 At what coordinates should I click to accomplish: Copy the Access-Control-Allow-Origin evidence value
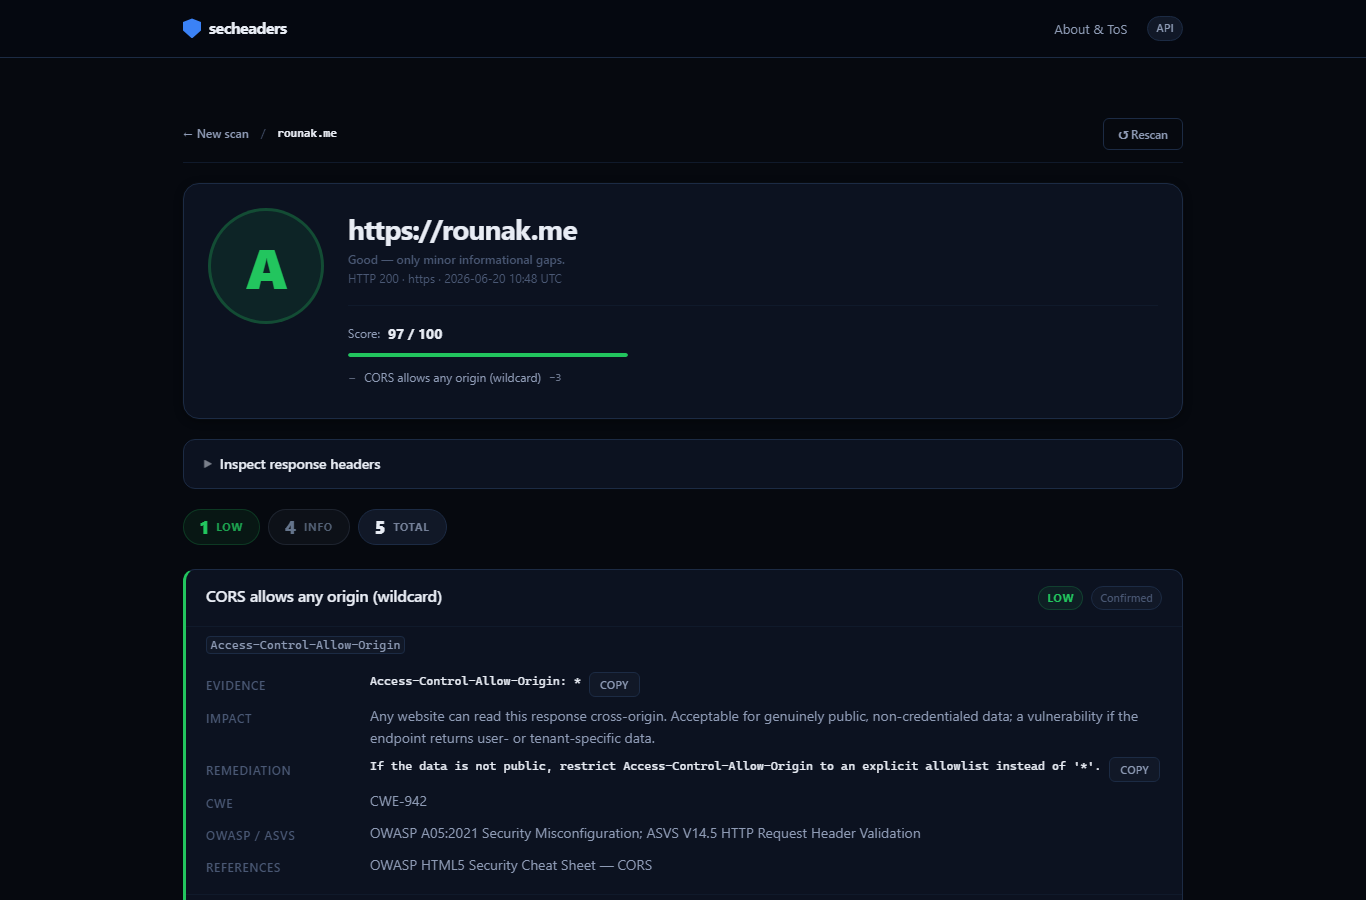point(614,685)
